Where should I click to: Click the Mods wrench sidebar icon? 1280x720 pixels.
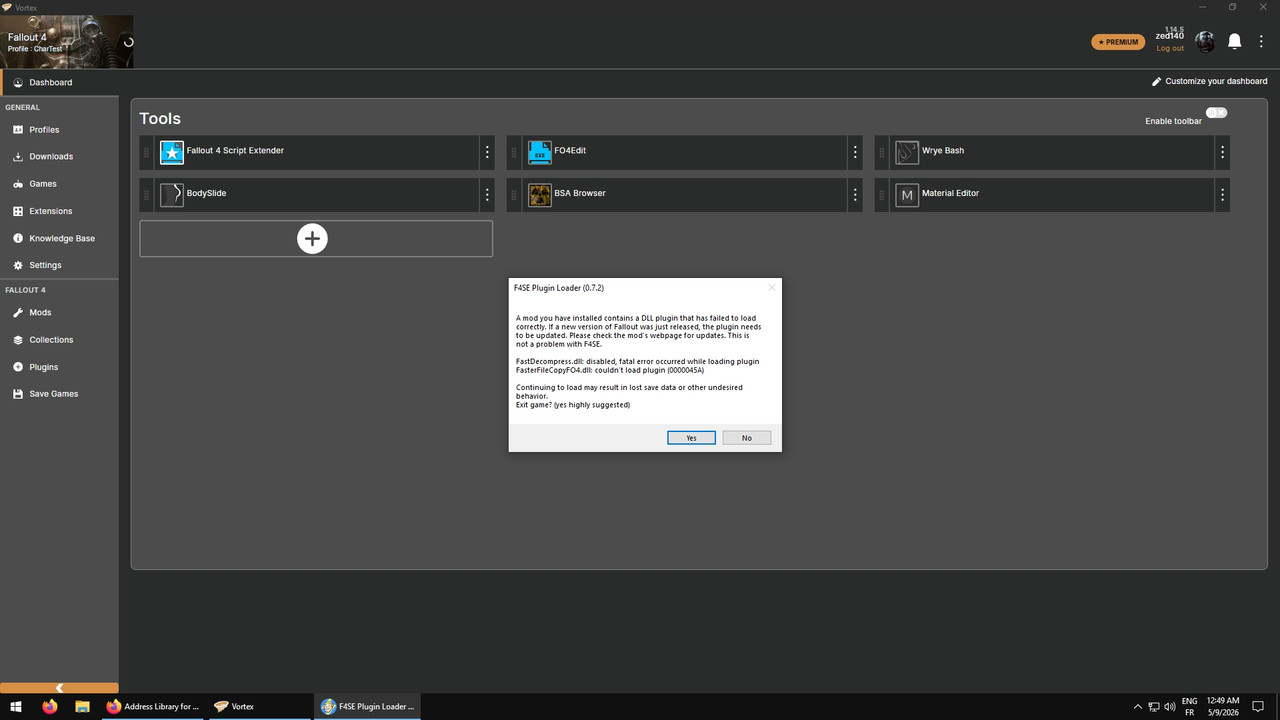(18, 312)
